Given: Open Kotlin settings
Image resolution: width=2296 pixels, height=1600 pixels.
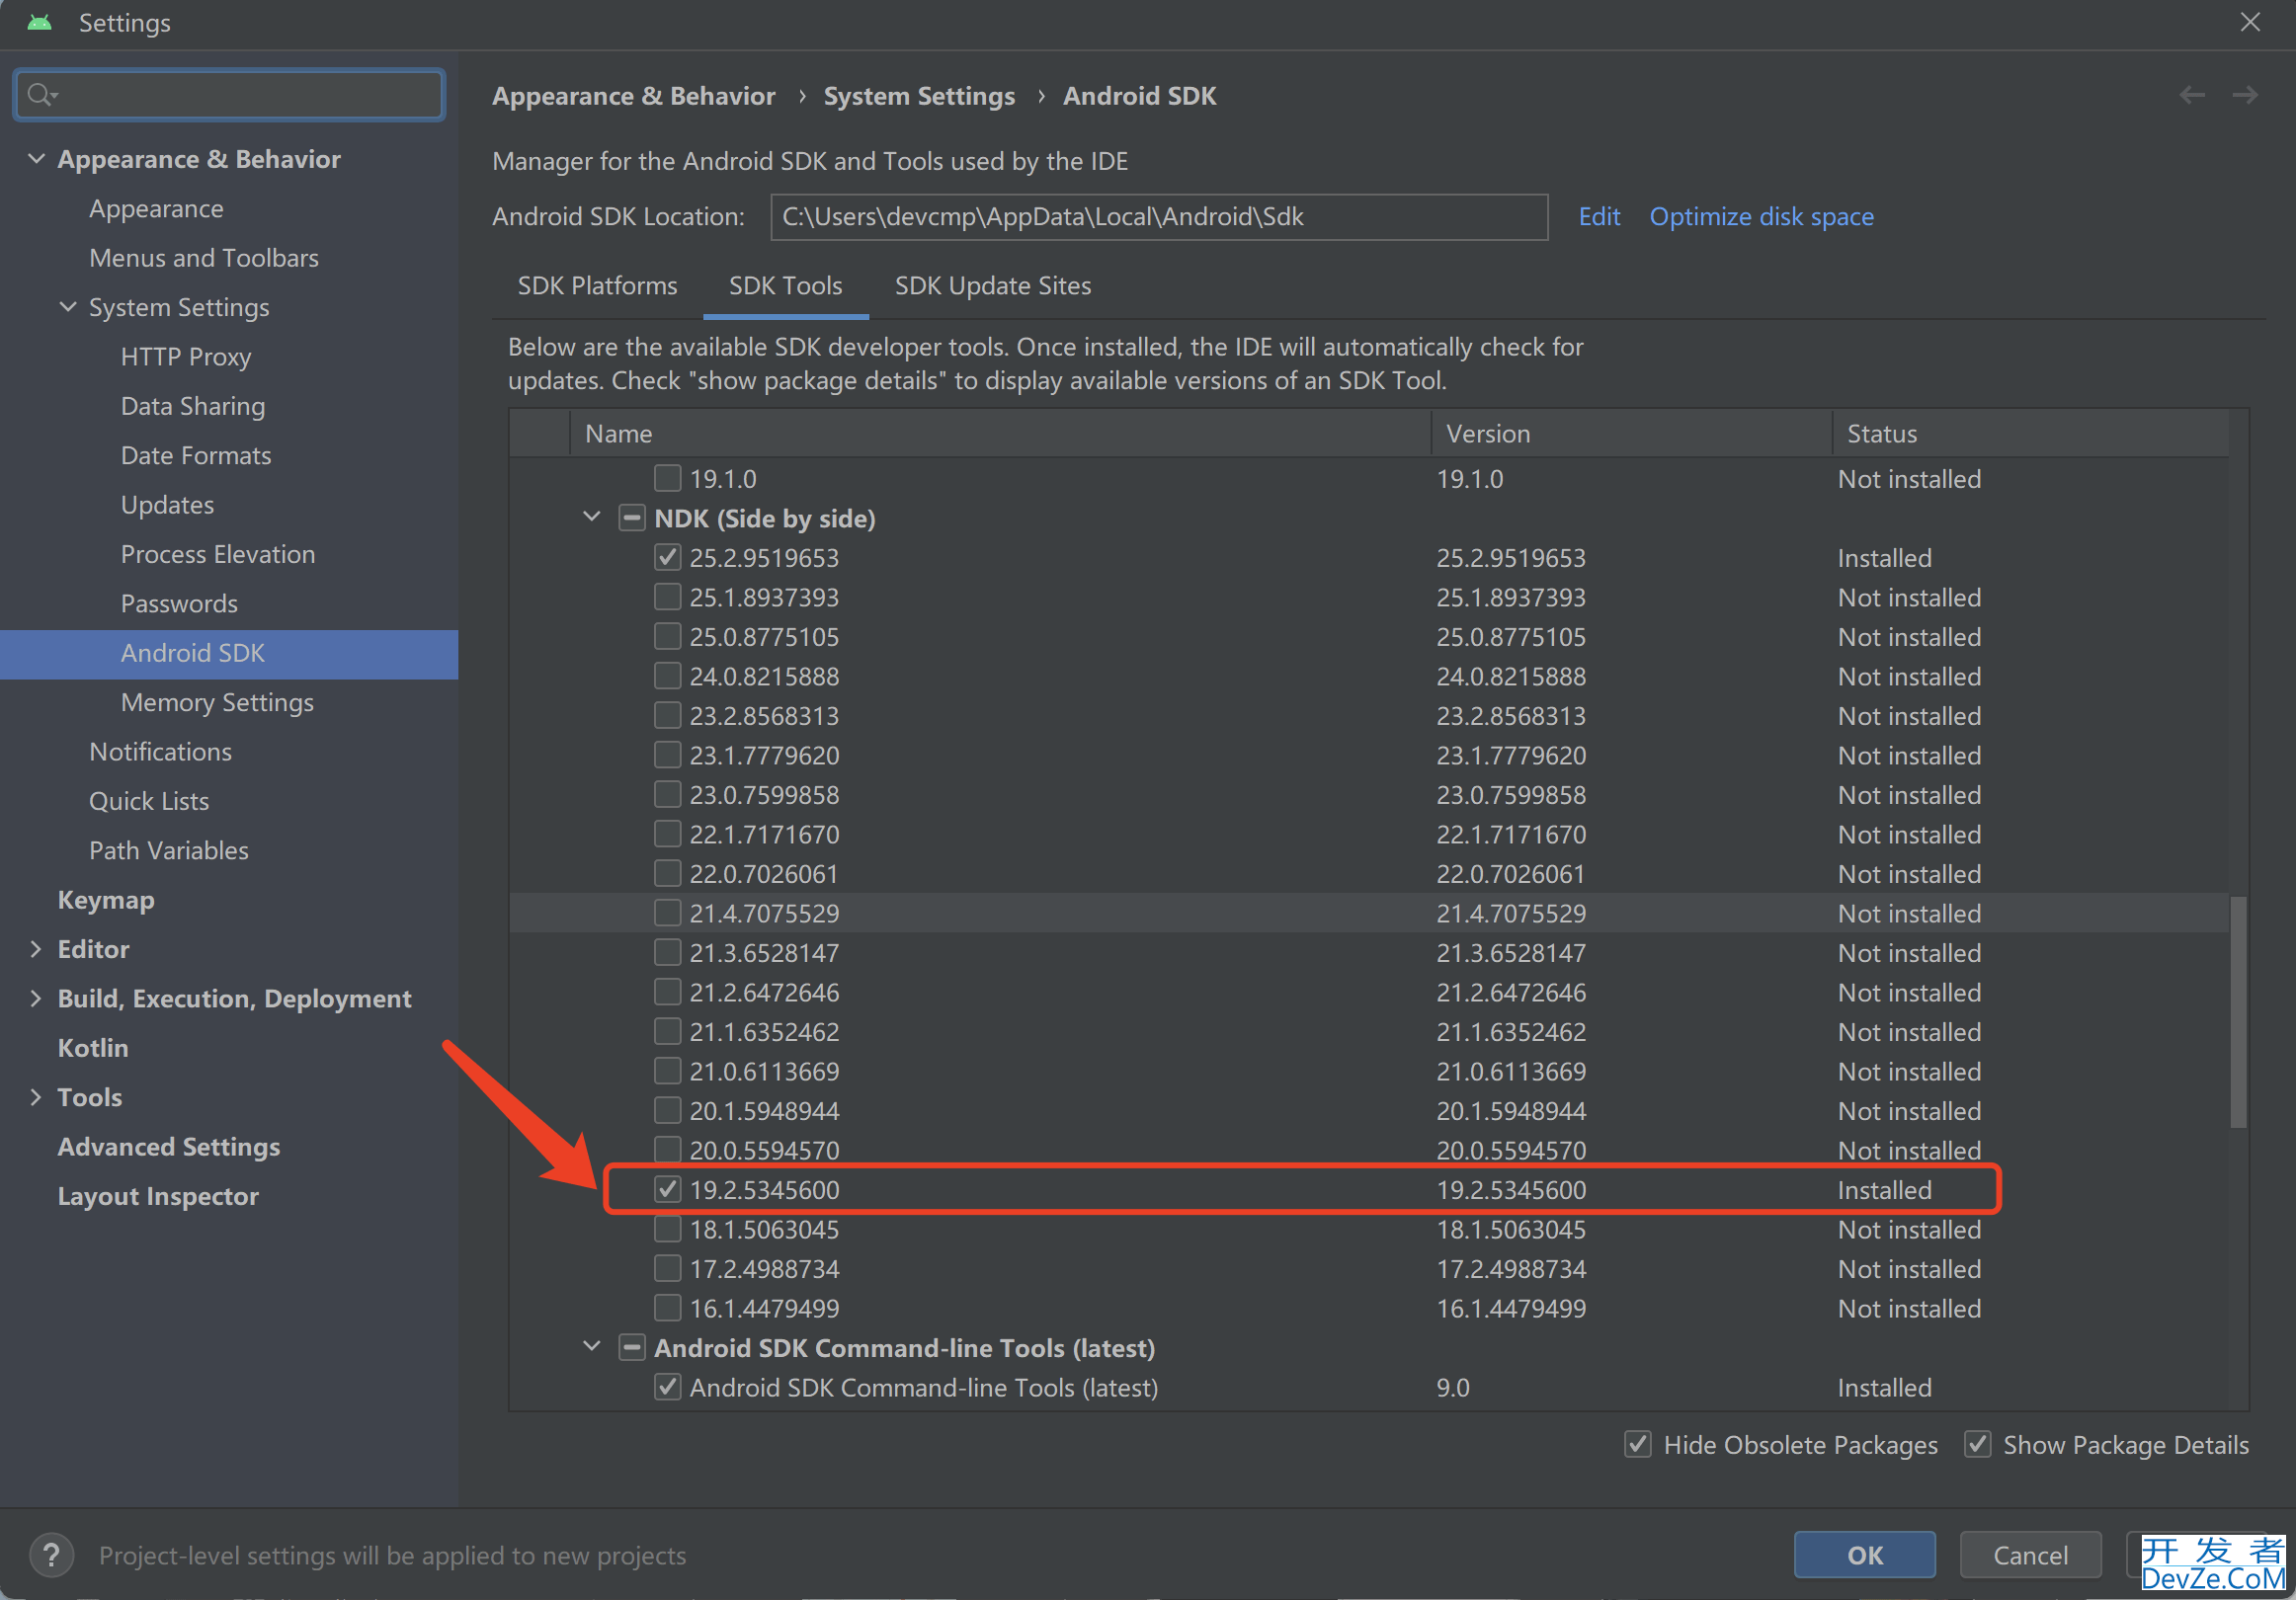Looking at the screenshot, I should click(93, 1048).
